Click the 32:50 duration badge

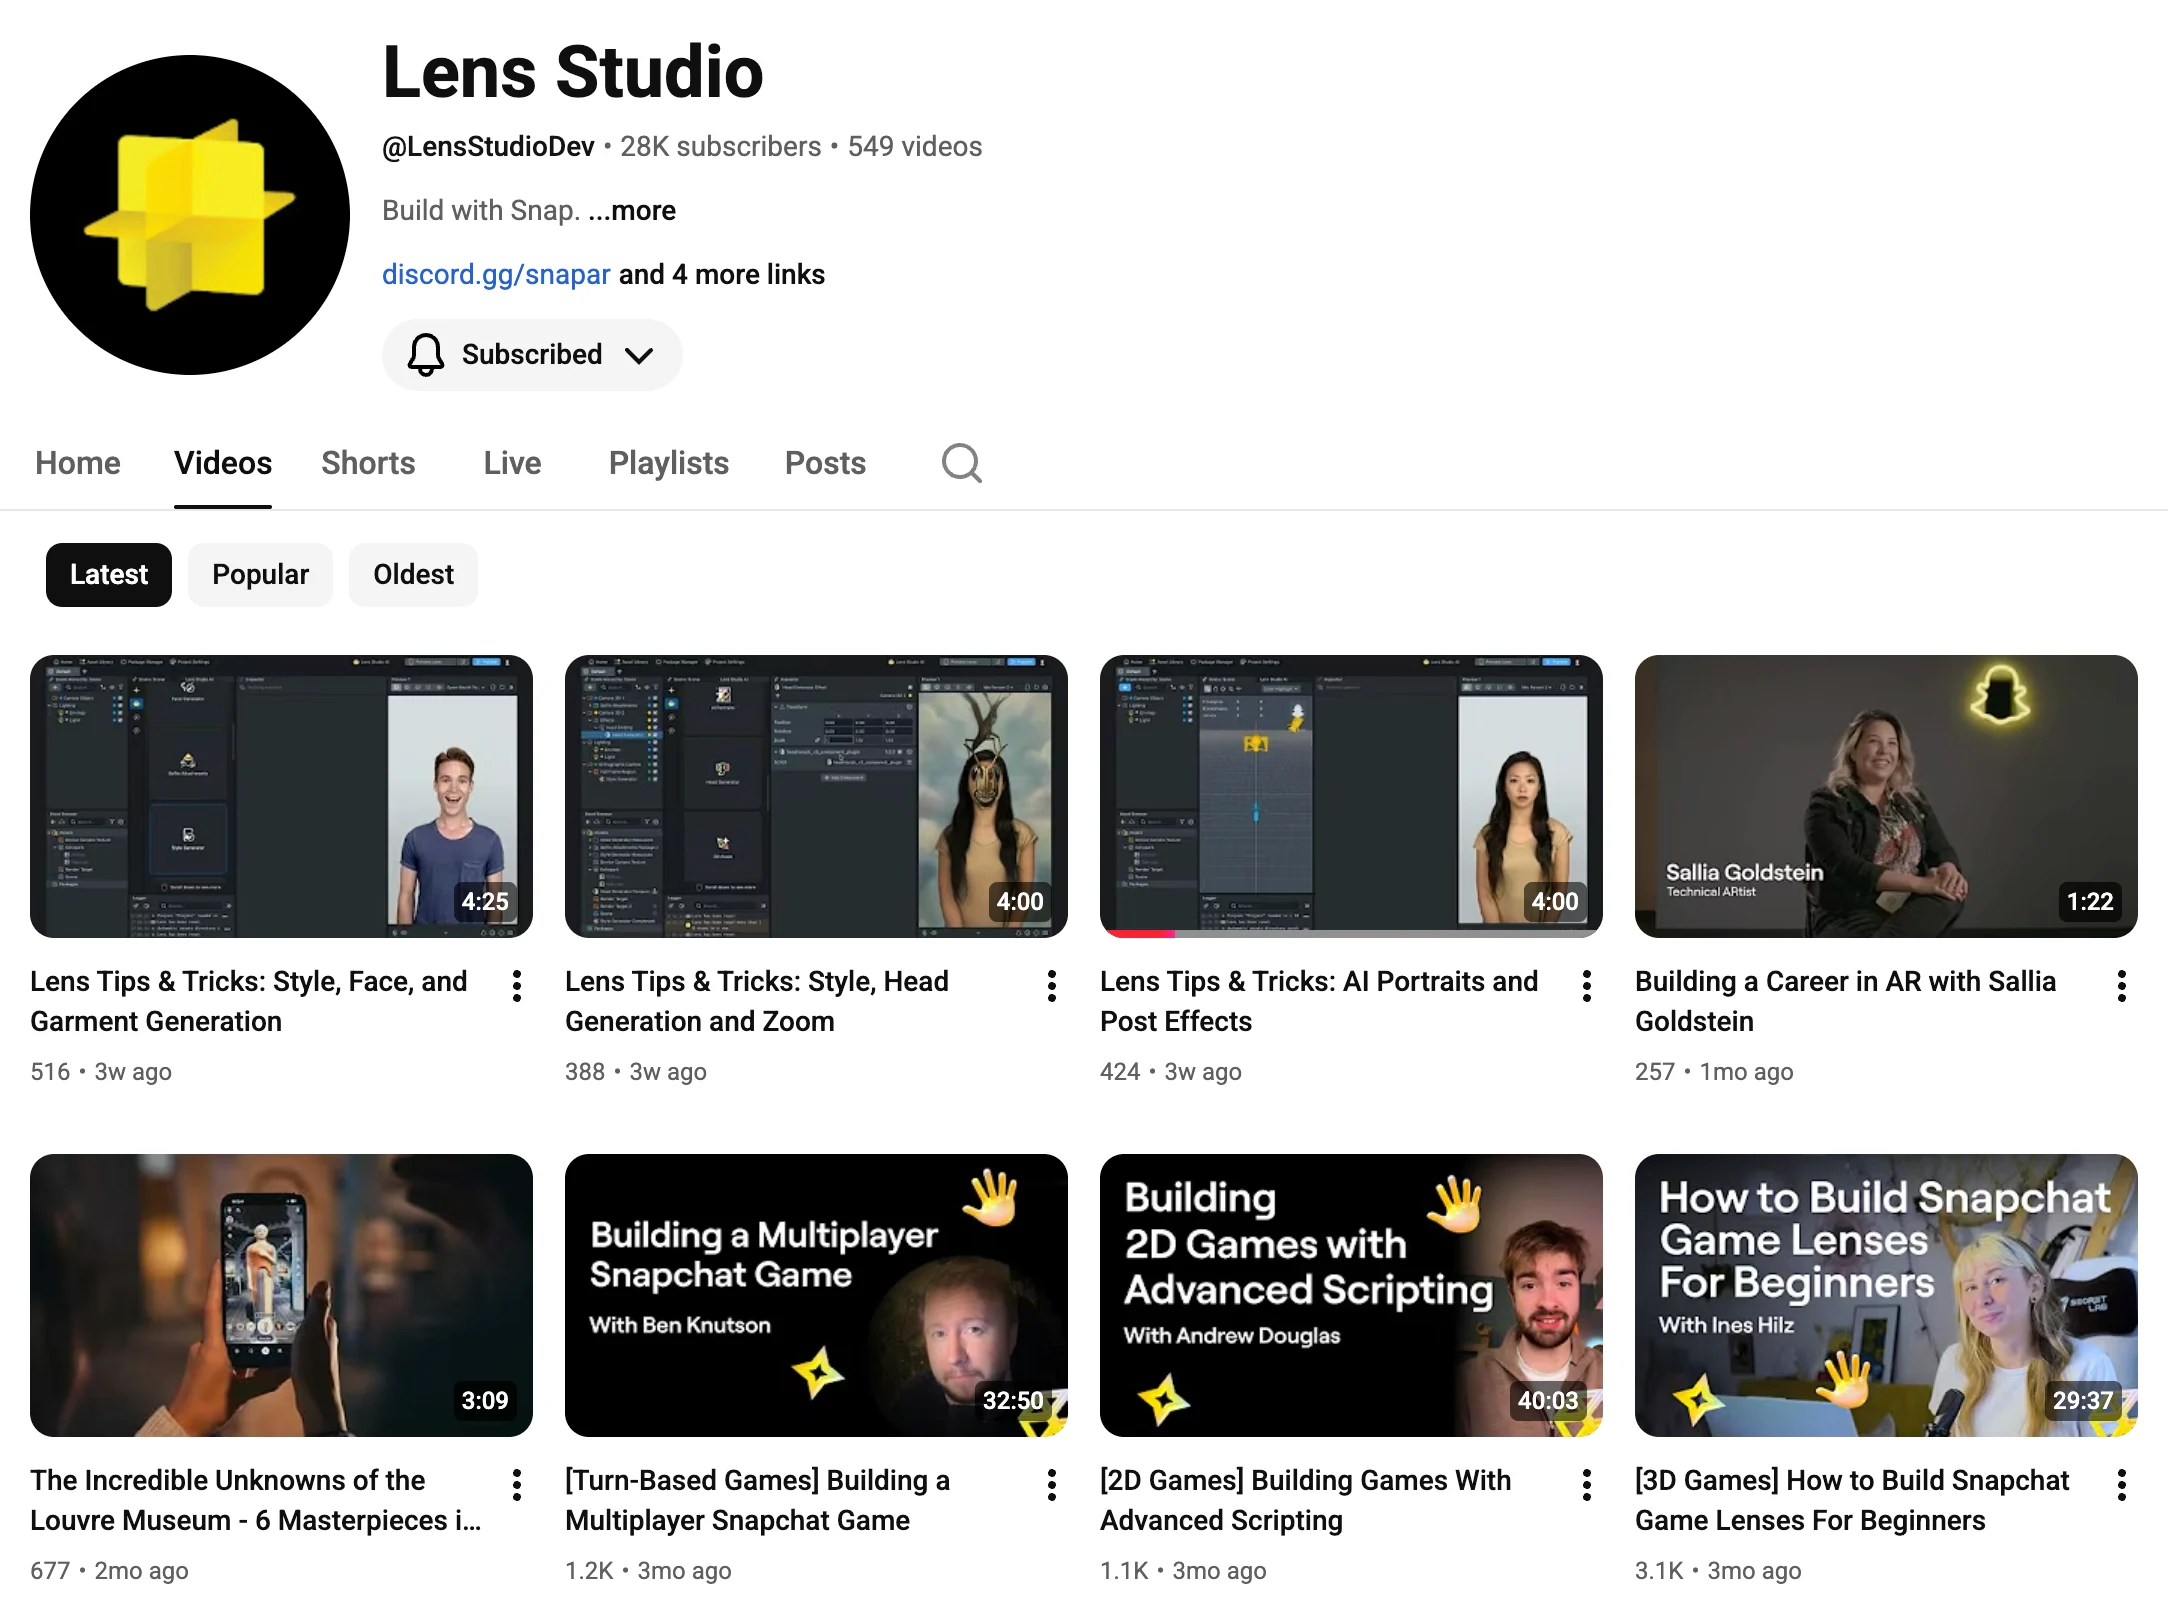1013,1400
